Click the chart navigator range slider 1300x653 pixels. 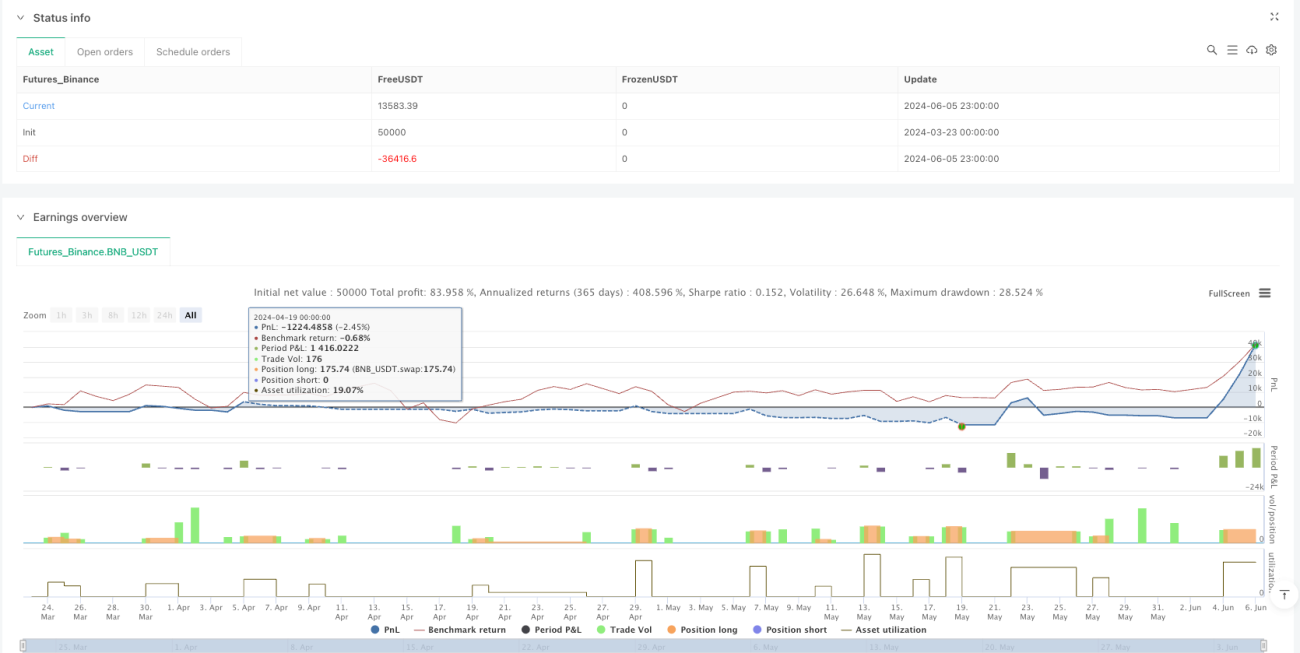pos(643,646)
